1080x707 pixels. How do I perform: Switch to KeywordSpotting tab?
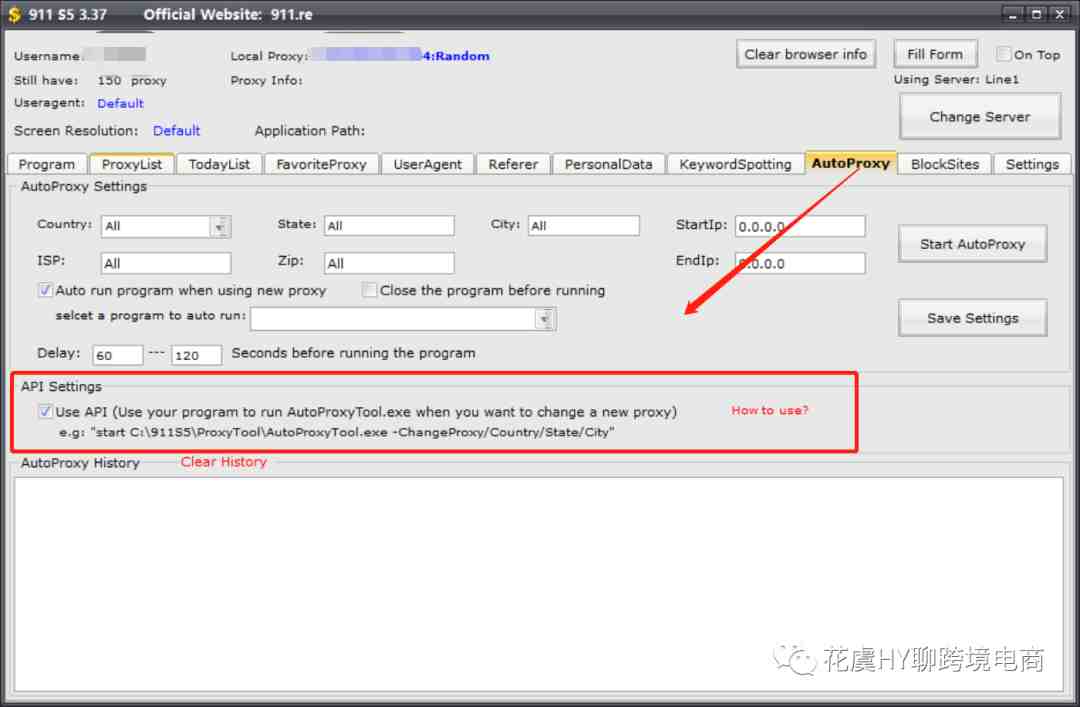point(735,164)
